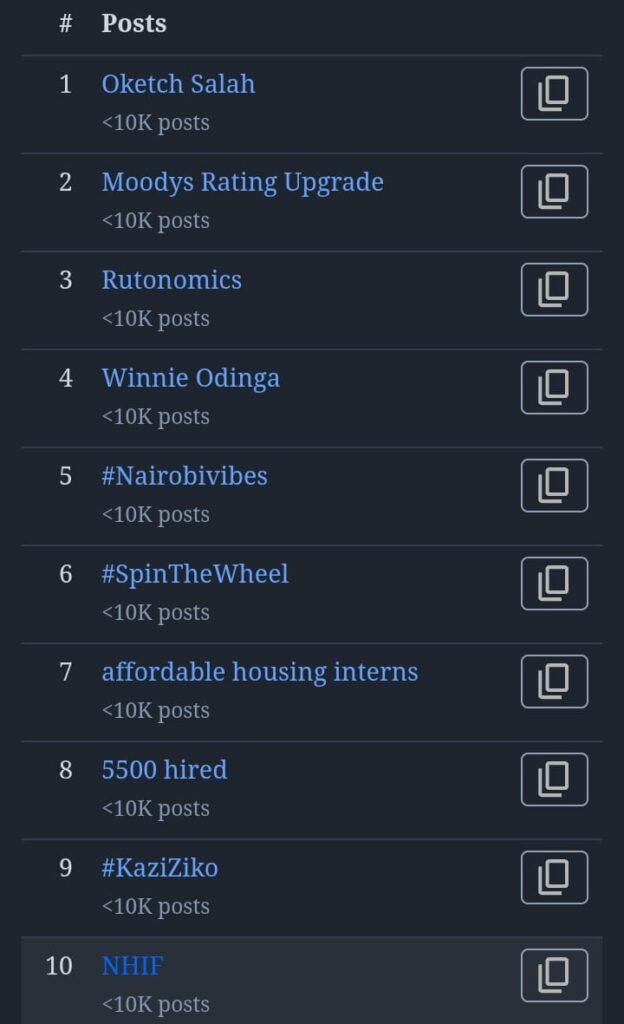
Task: Open the 5500 hired trend
Action: pyautogui.click(x=164, y=770)
